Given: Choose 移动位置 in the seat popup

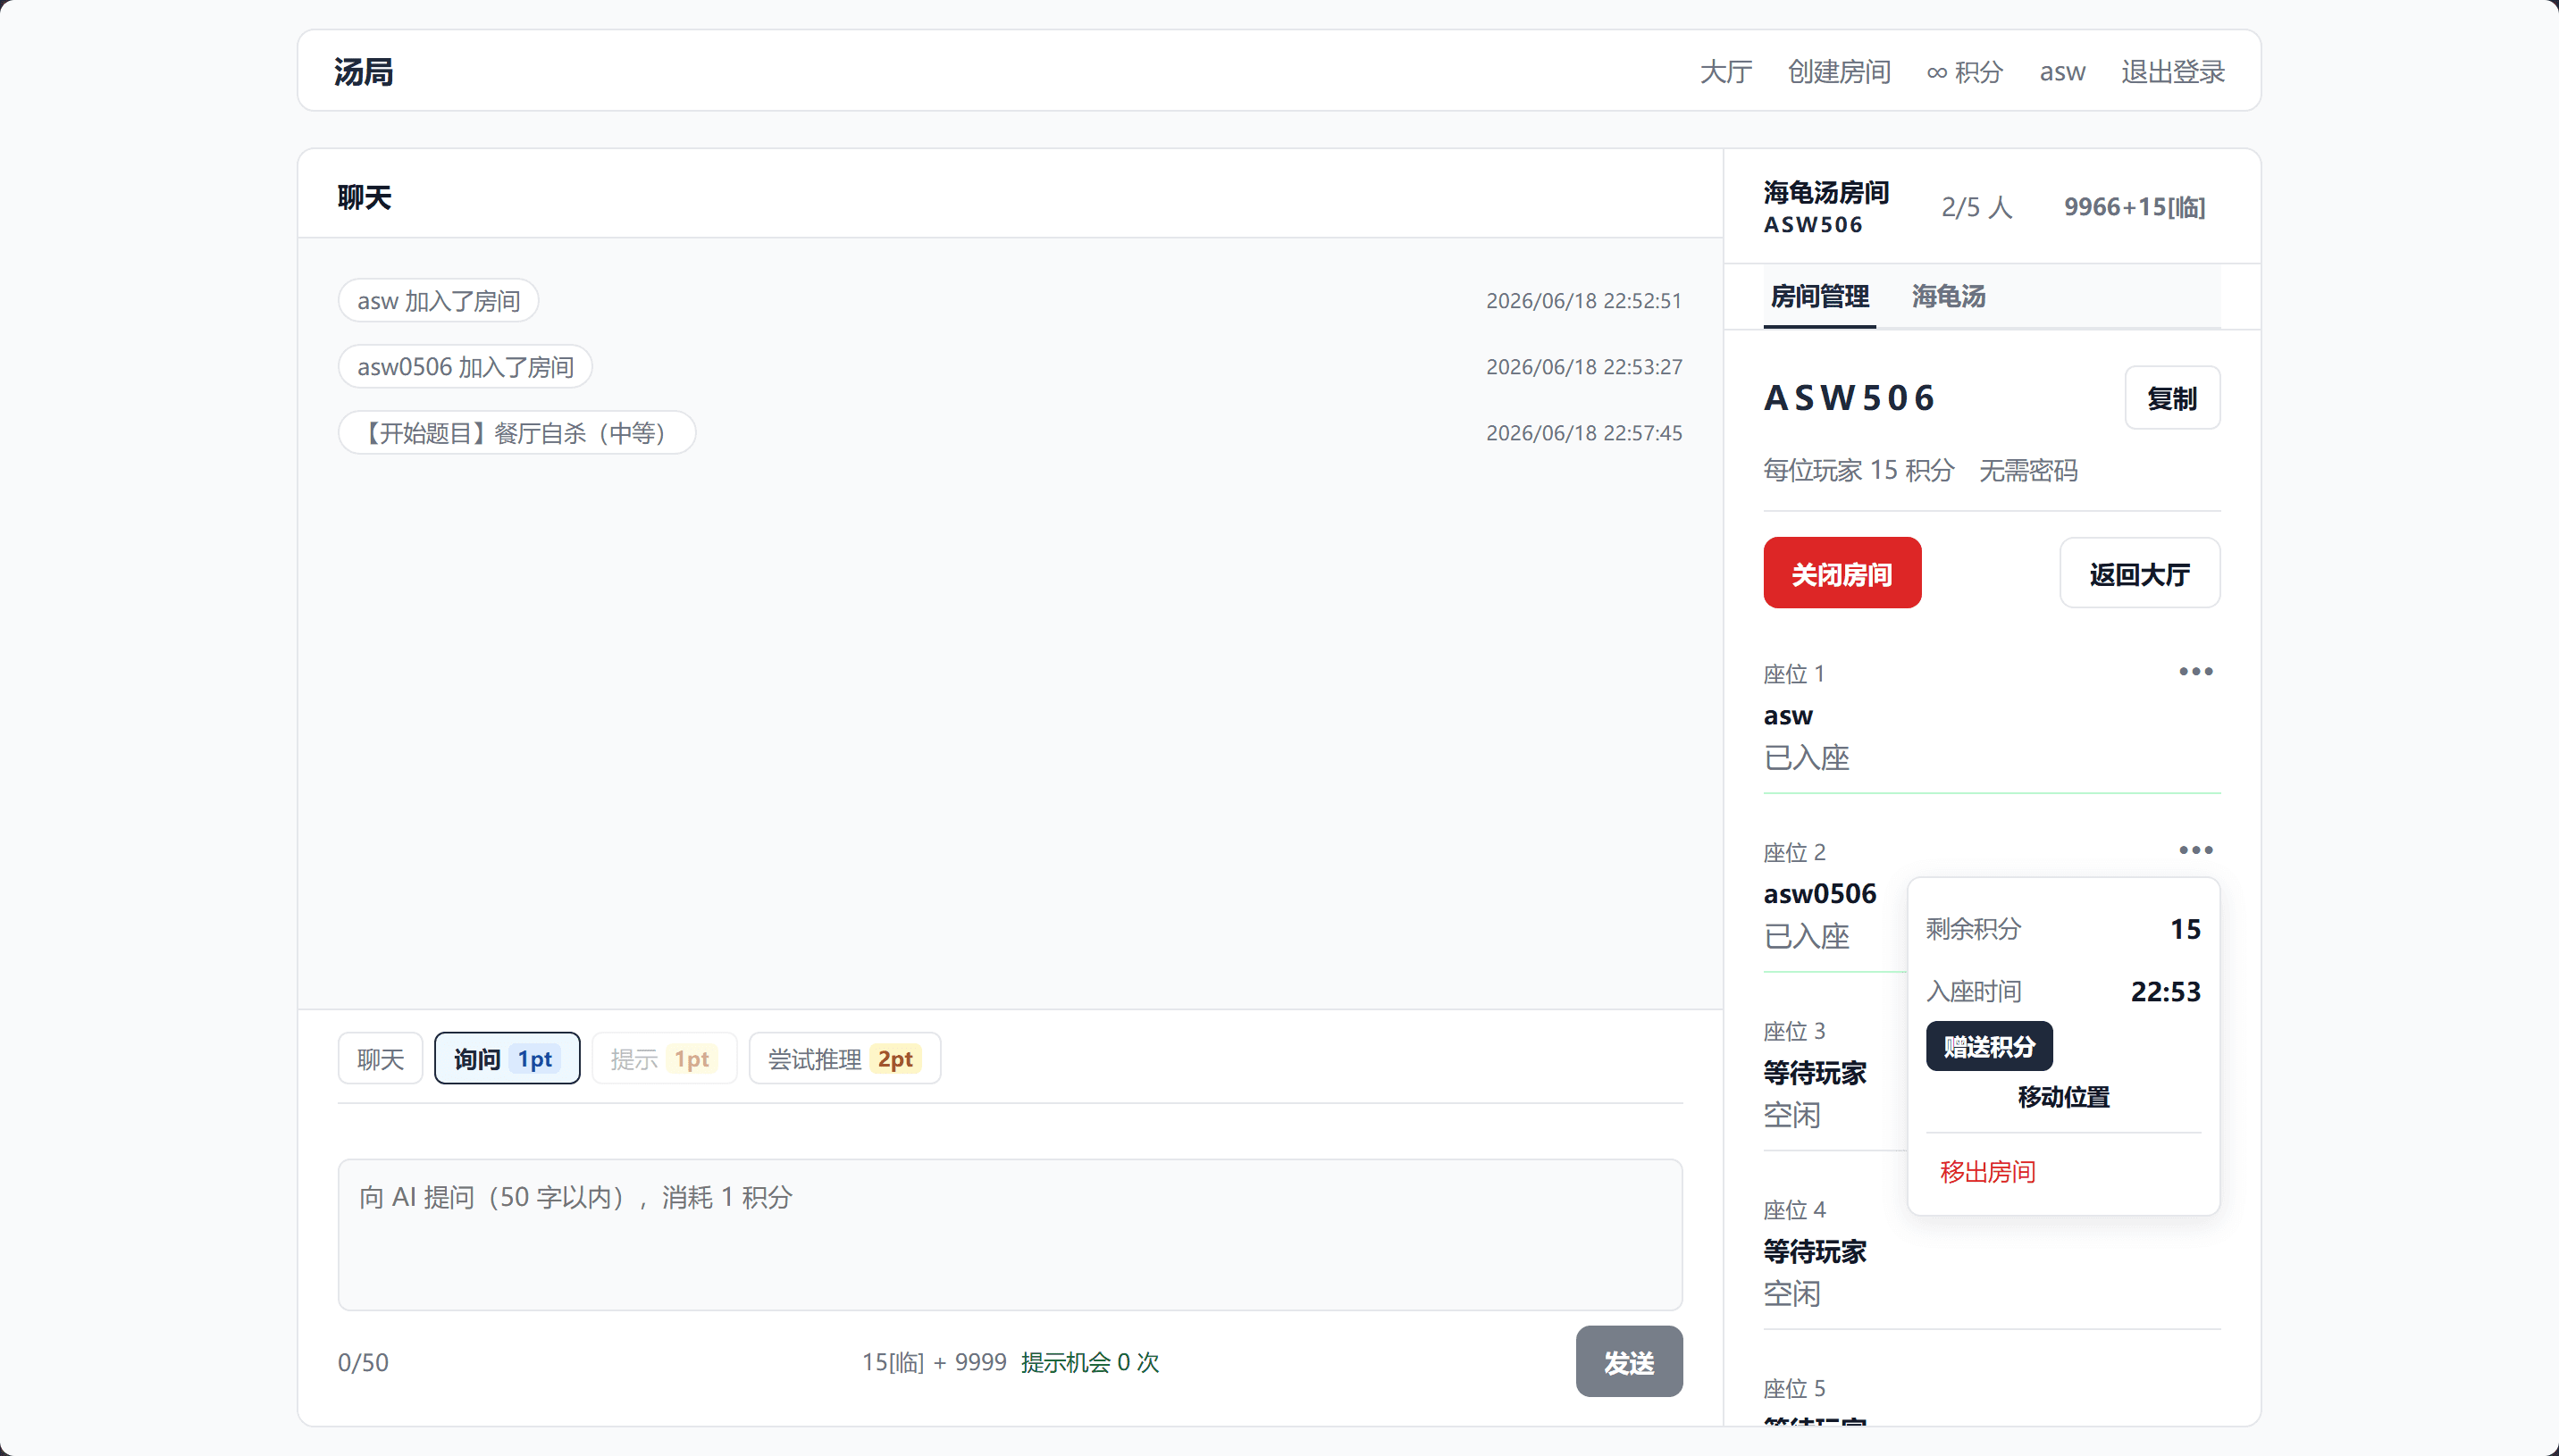Looking at the screenshot, I should (x=2063, y=1097).
